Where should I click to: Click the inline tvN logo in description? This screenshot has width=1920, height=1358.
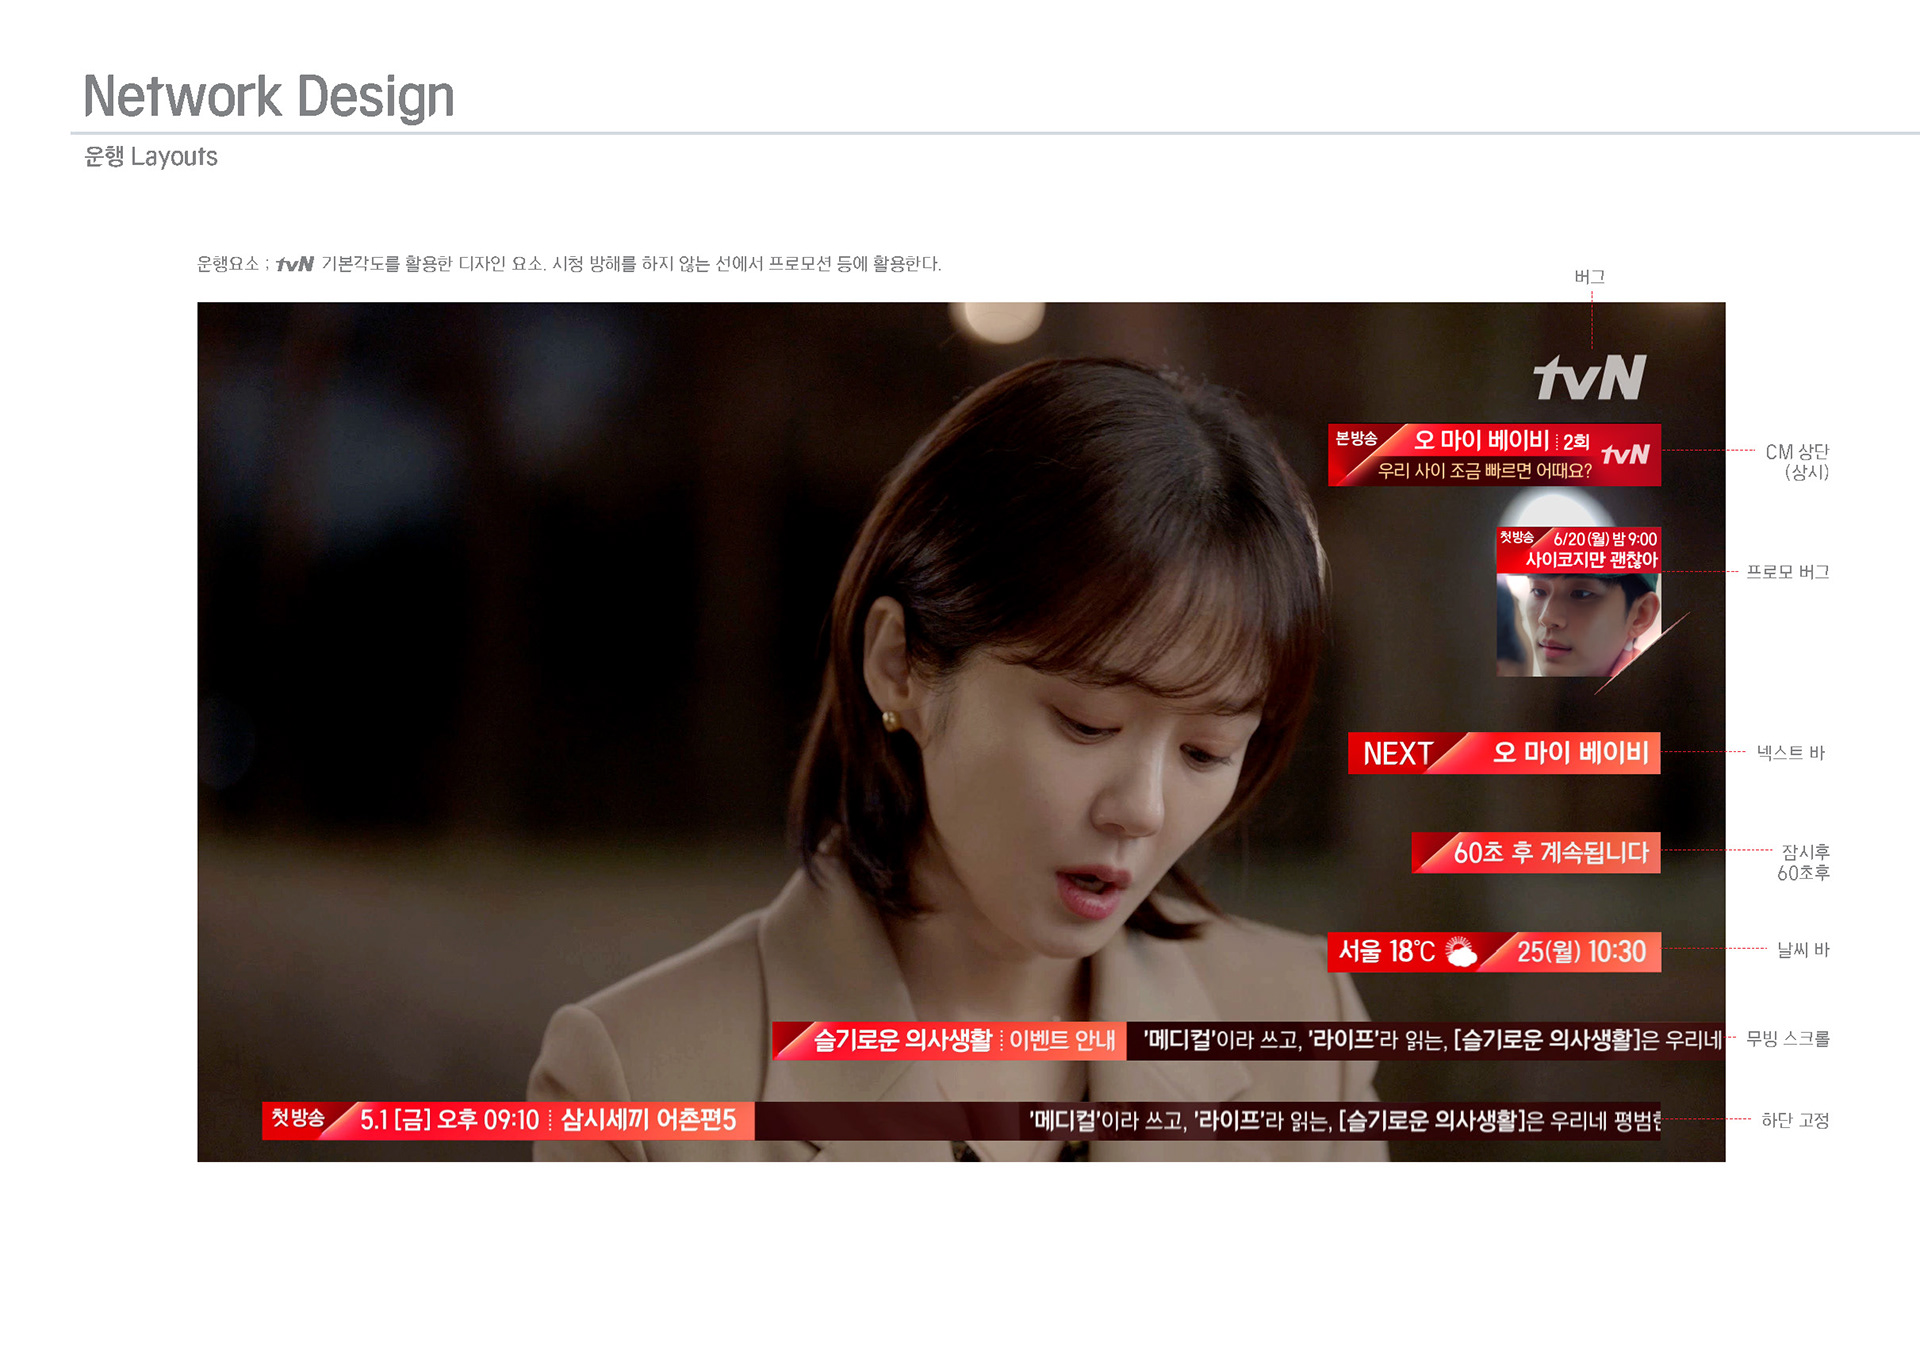tap(294, 264)
